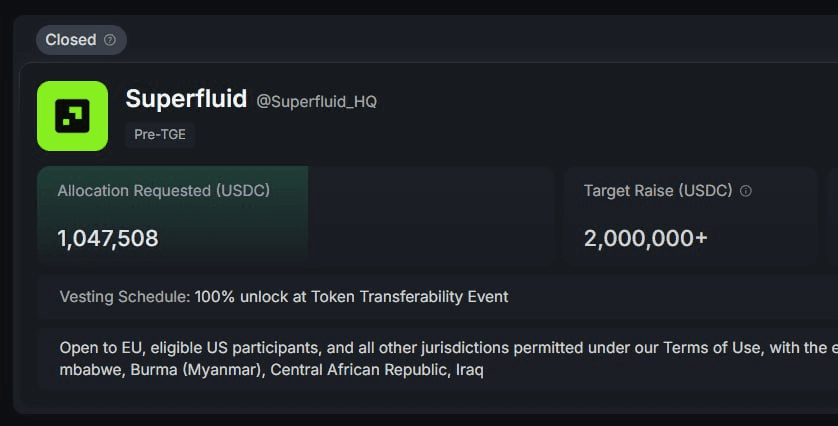This screenshot has height=426, width=838.
Task: Click the Burma (Myanmar) country text
Action: [196, 370]
